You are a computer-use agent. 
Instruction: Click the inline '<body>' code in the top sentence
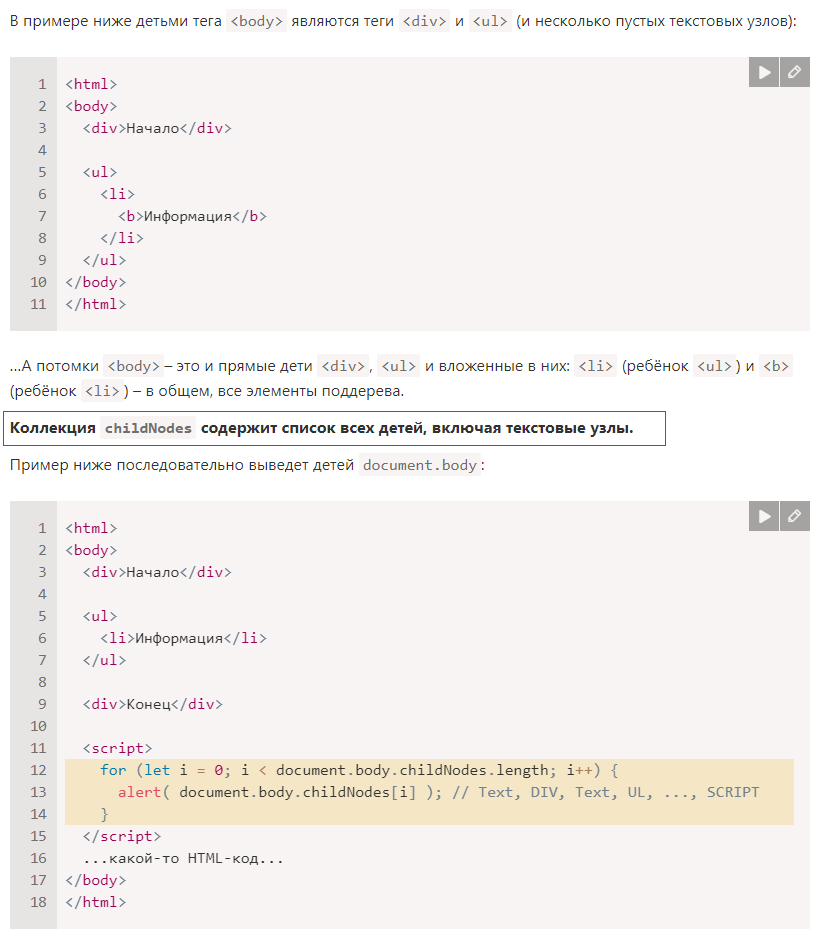point(256,22)
